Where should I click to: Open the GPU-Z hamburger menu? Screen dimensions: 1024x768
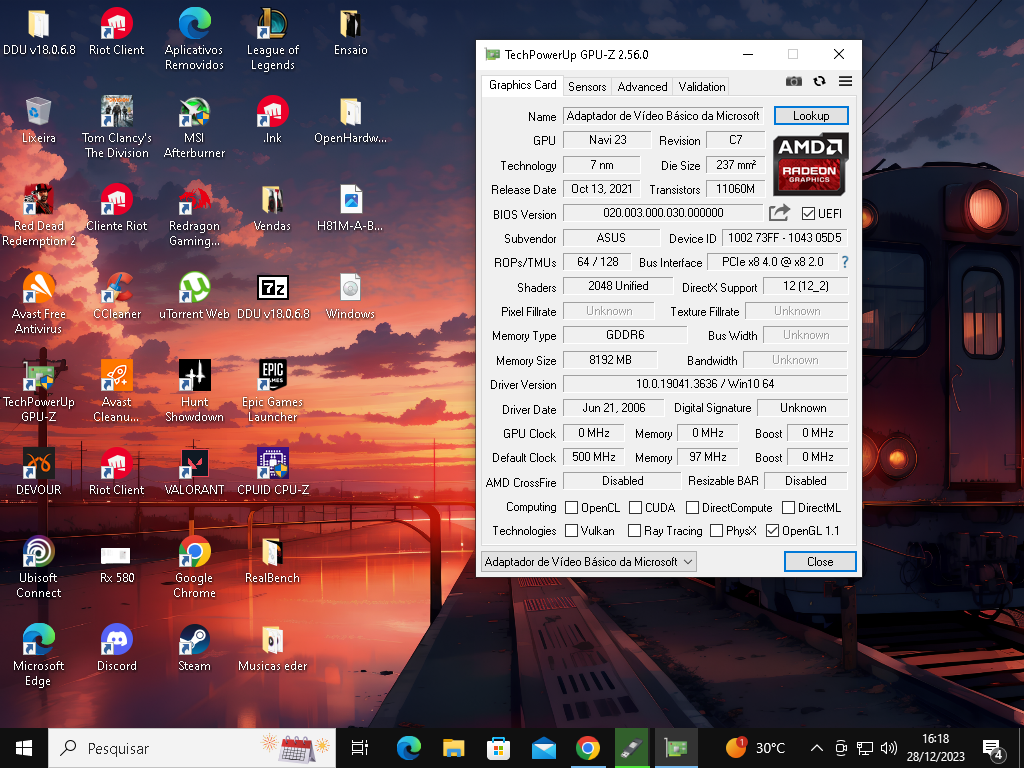(x=845, y=81)
